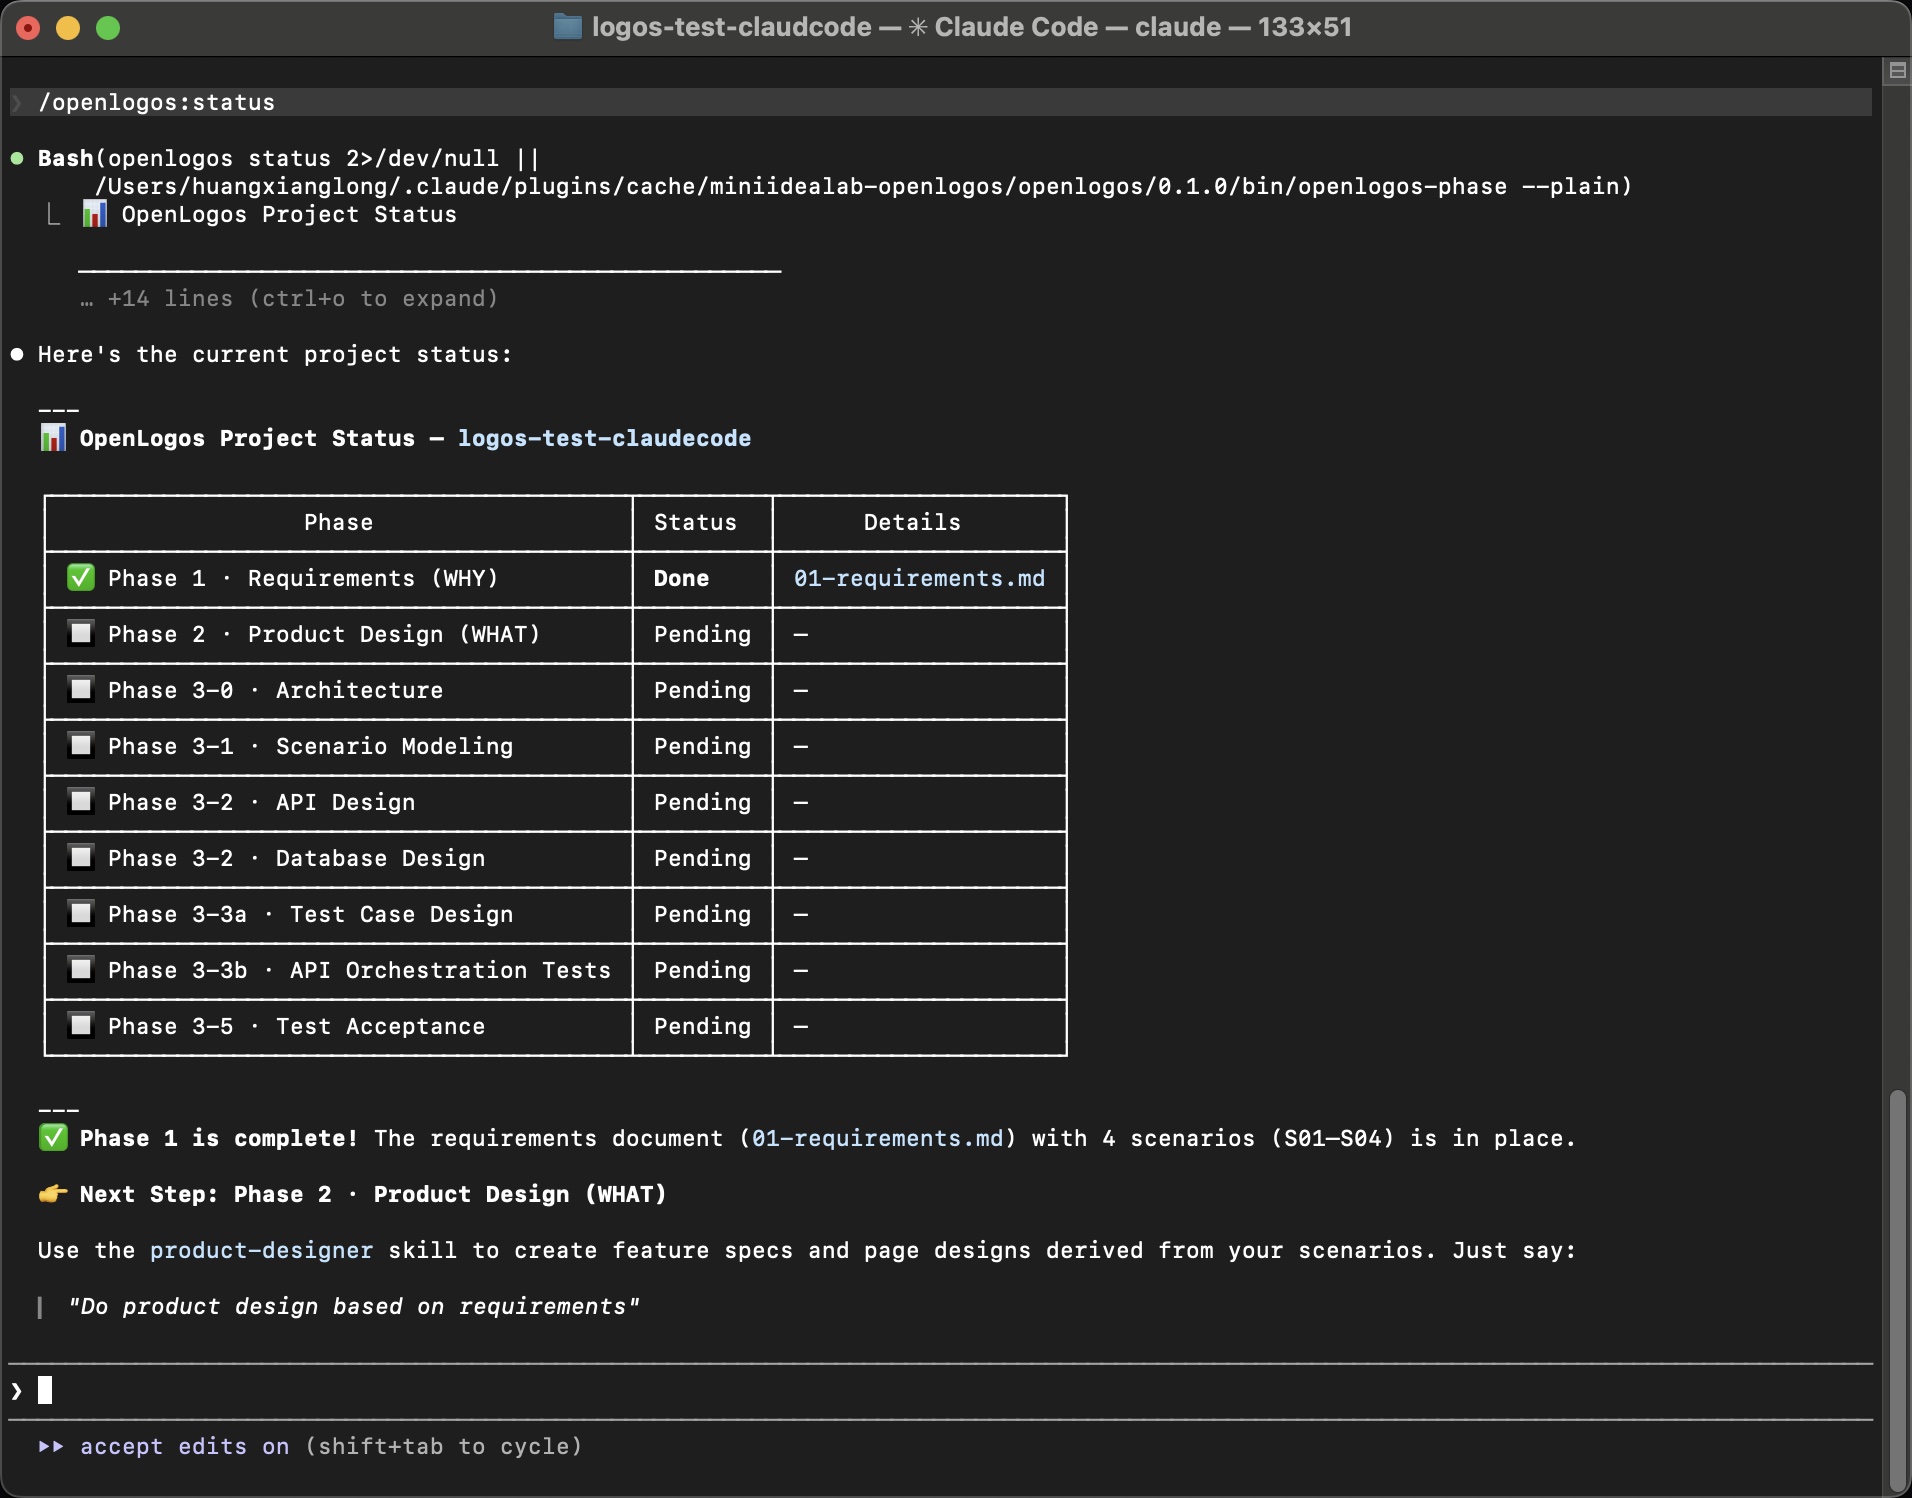Select the logos-test-claudecode project name link
1912x1498 pixels.
tap(605, 438)
